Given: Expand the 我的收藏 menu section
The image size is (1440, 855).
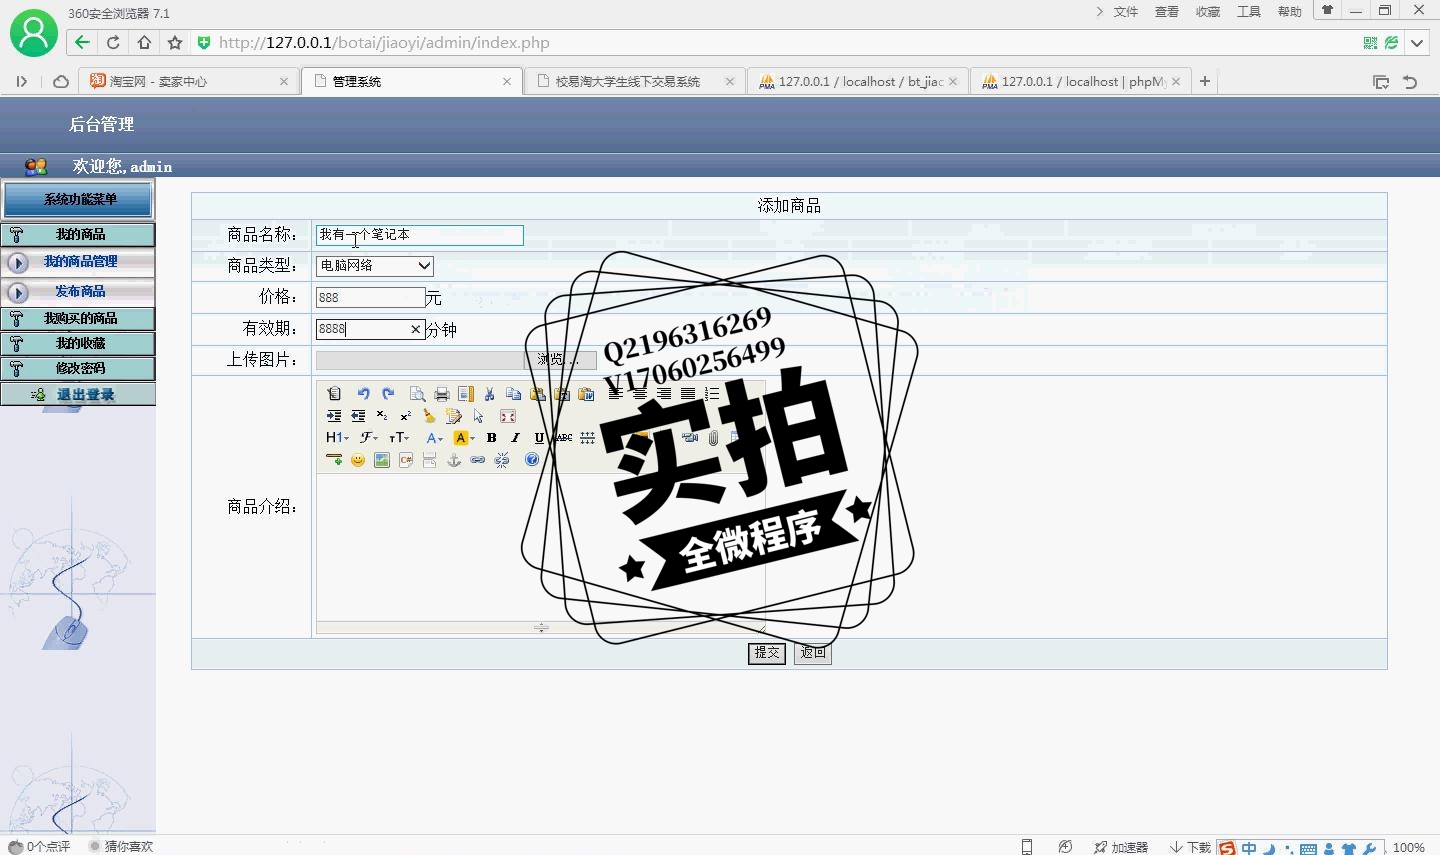Looking at the screenshot, I should [78, 344].
